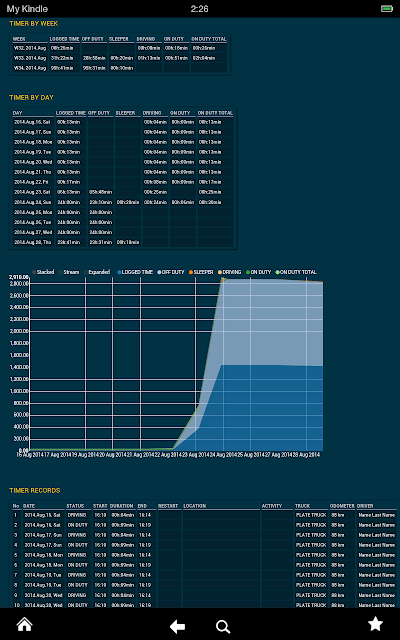Open search with the magnifier icon
Screen dimensions: 400x640
(223, 627)
